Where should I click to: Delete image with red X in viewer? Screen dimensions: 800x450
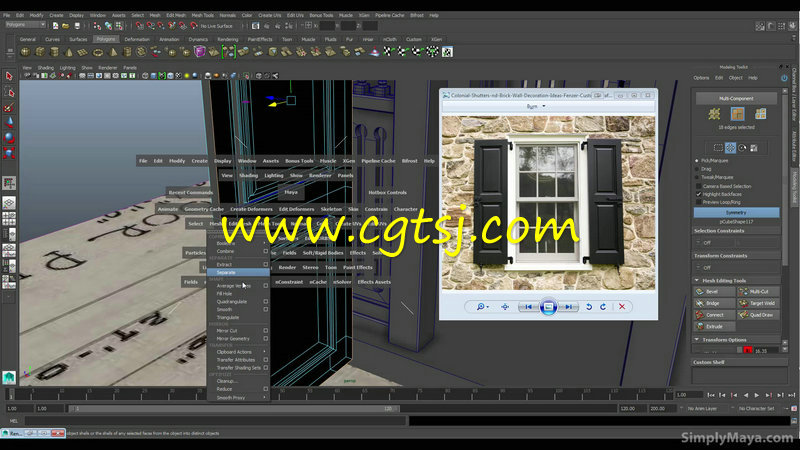[x=622, y=307]
